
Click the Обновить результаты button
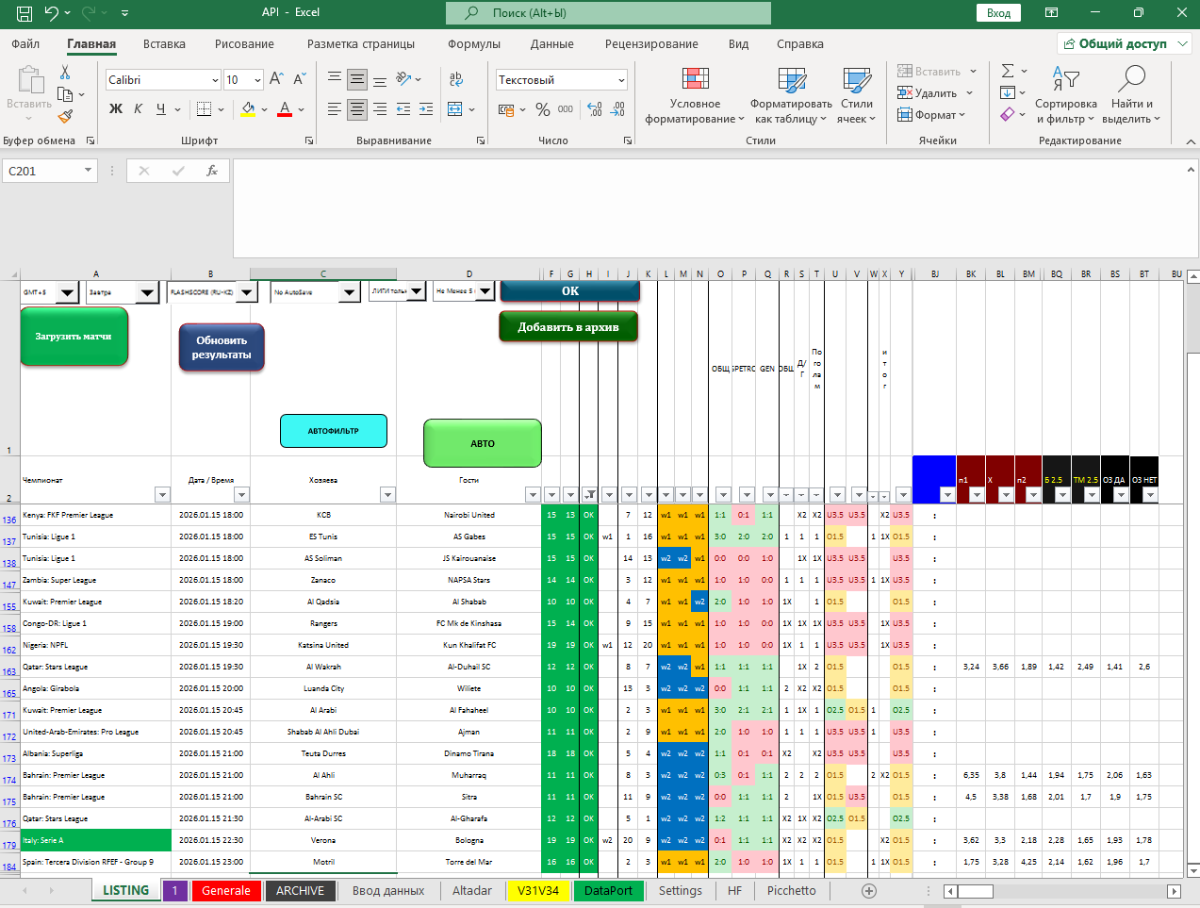click(x=221, y=347)
